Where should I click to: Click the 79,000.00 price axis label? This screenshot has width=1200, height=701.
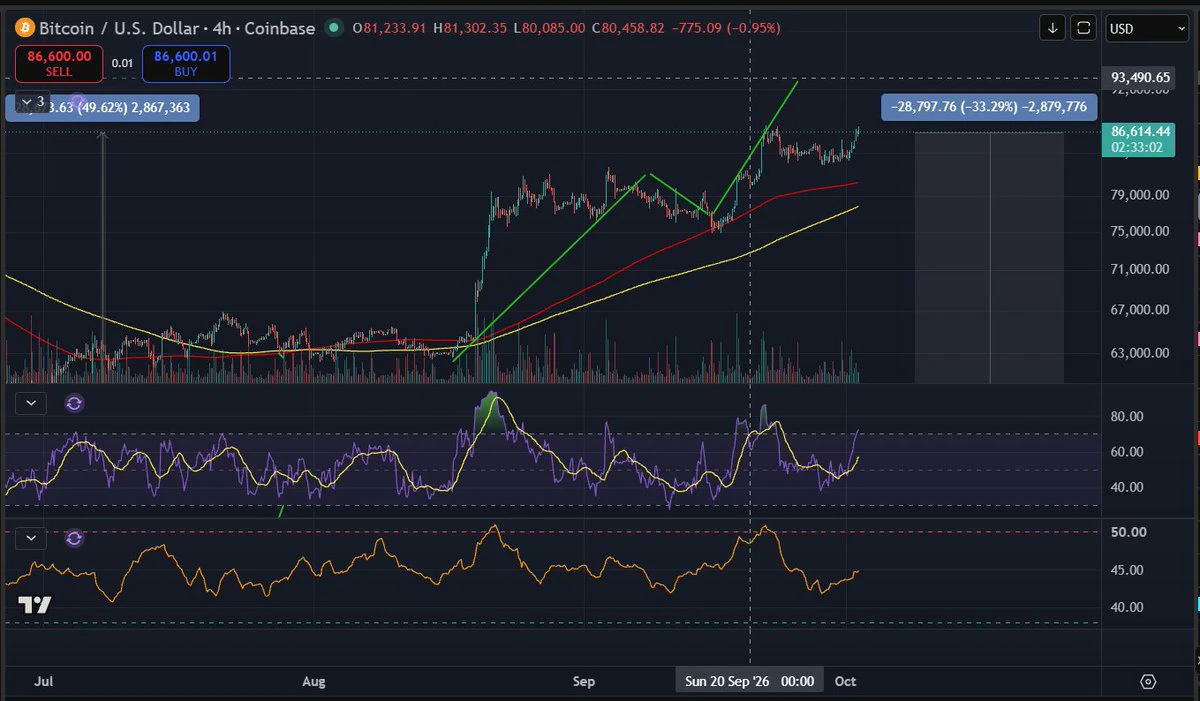point(1139,194)
